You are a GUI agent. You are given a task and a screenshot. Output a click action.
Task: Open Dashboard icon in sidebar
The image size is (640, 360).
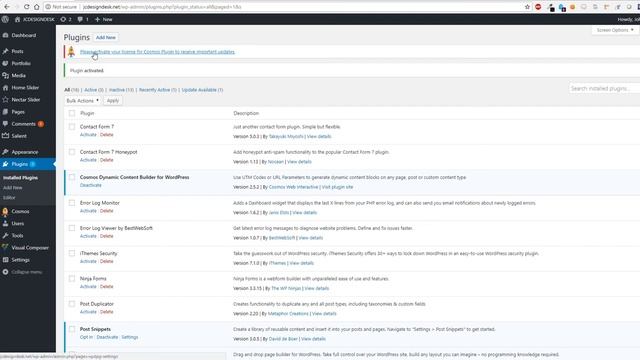point(5,35)
